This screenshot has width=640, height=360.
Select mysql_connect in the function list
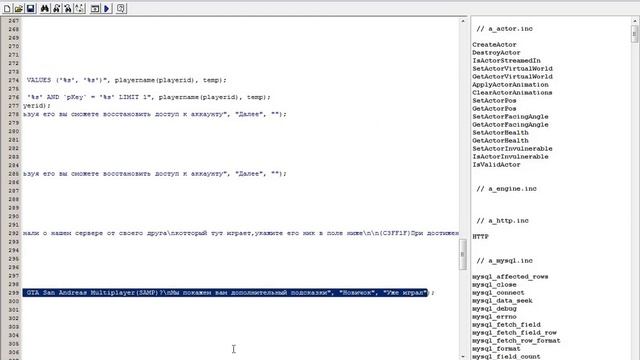(x=498, y=293)
